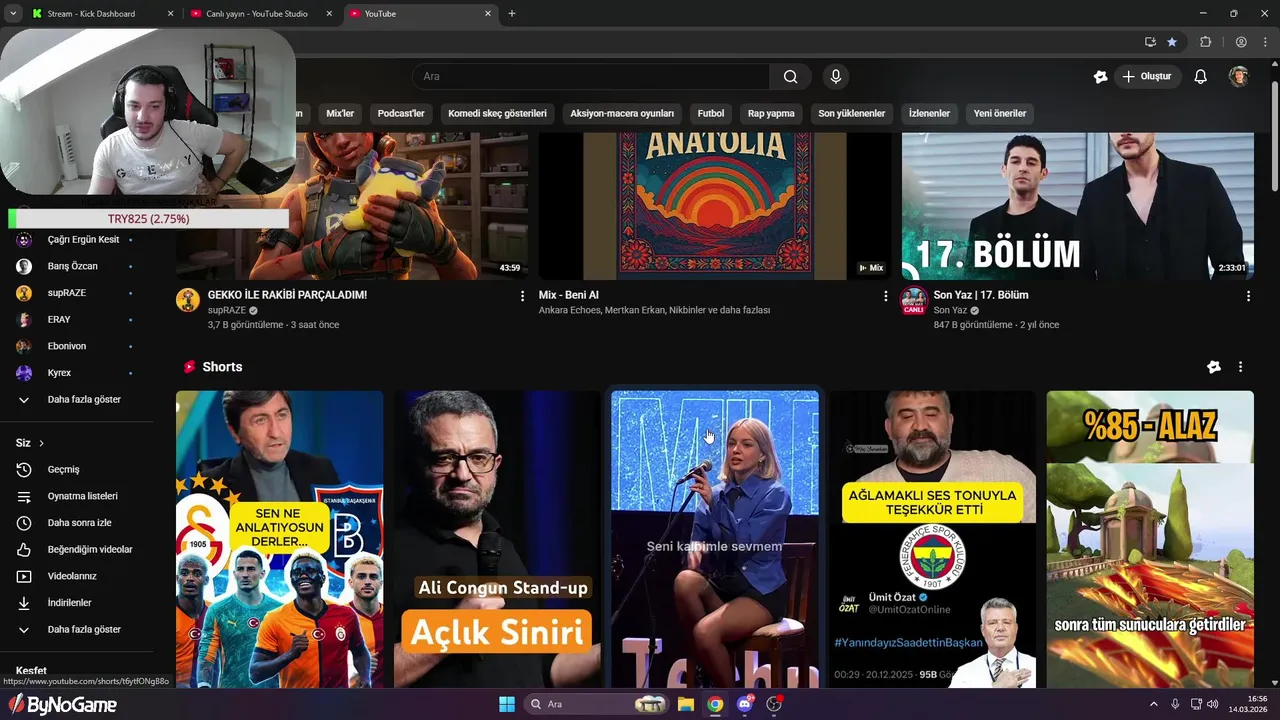The height and width of the screenshot is (720, 1280).
Task: Open the Shorts shelf three-dot menu
Action: click(x=1240, y=367)
